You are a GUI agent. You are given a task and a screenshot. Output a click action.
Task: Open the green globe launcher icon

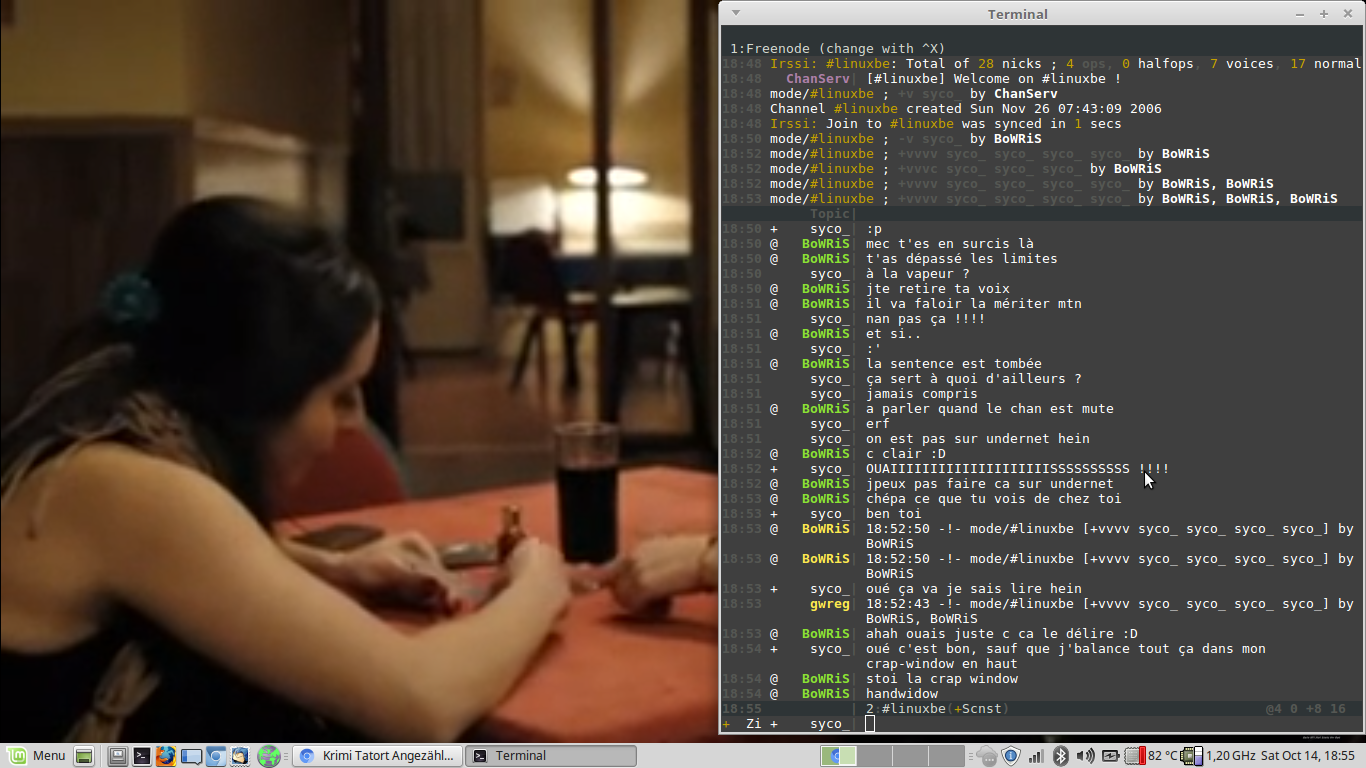(x=268, y=756)
